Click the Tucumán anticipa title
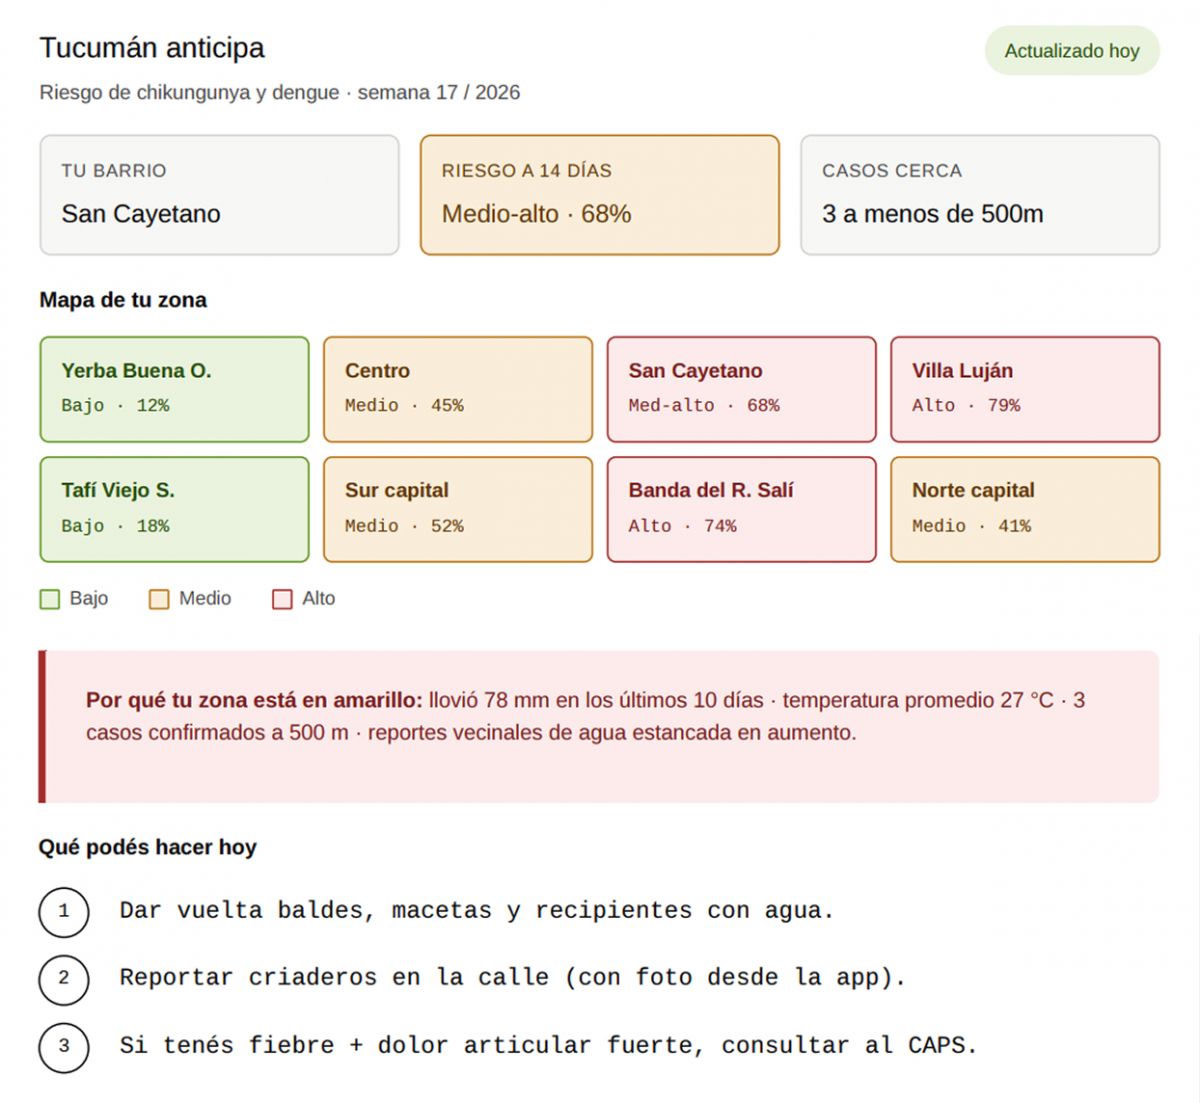 pyautogui.click(x=152, y=48)
